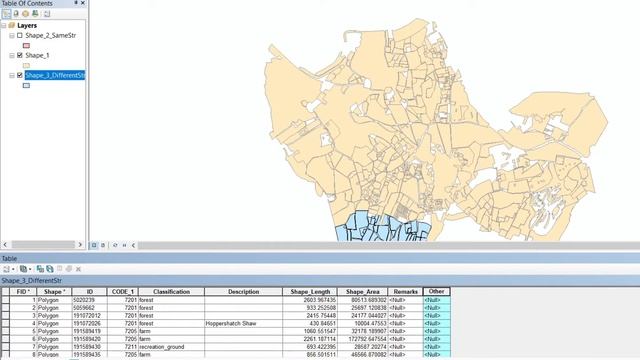Enable the Shape_2_SameStr layer checkbox
Screen dimensions: 640x360
[x=20, y=36]
